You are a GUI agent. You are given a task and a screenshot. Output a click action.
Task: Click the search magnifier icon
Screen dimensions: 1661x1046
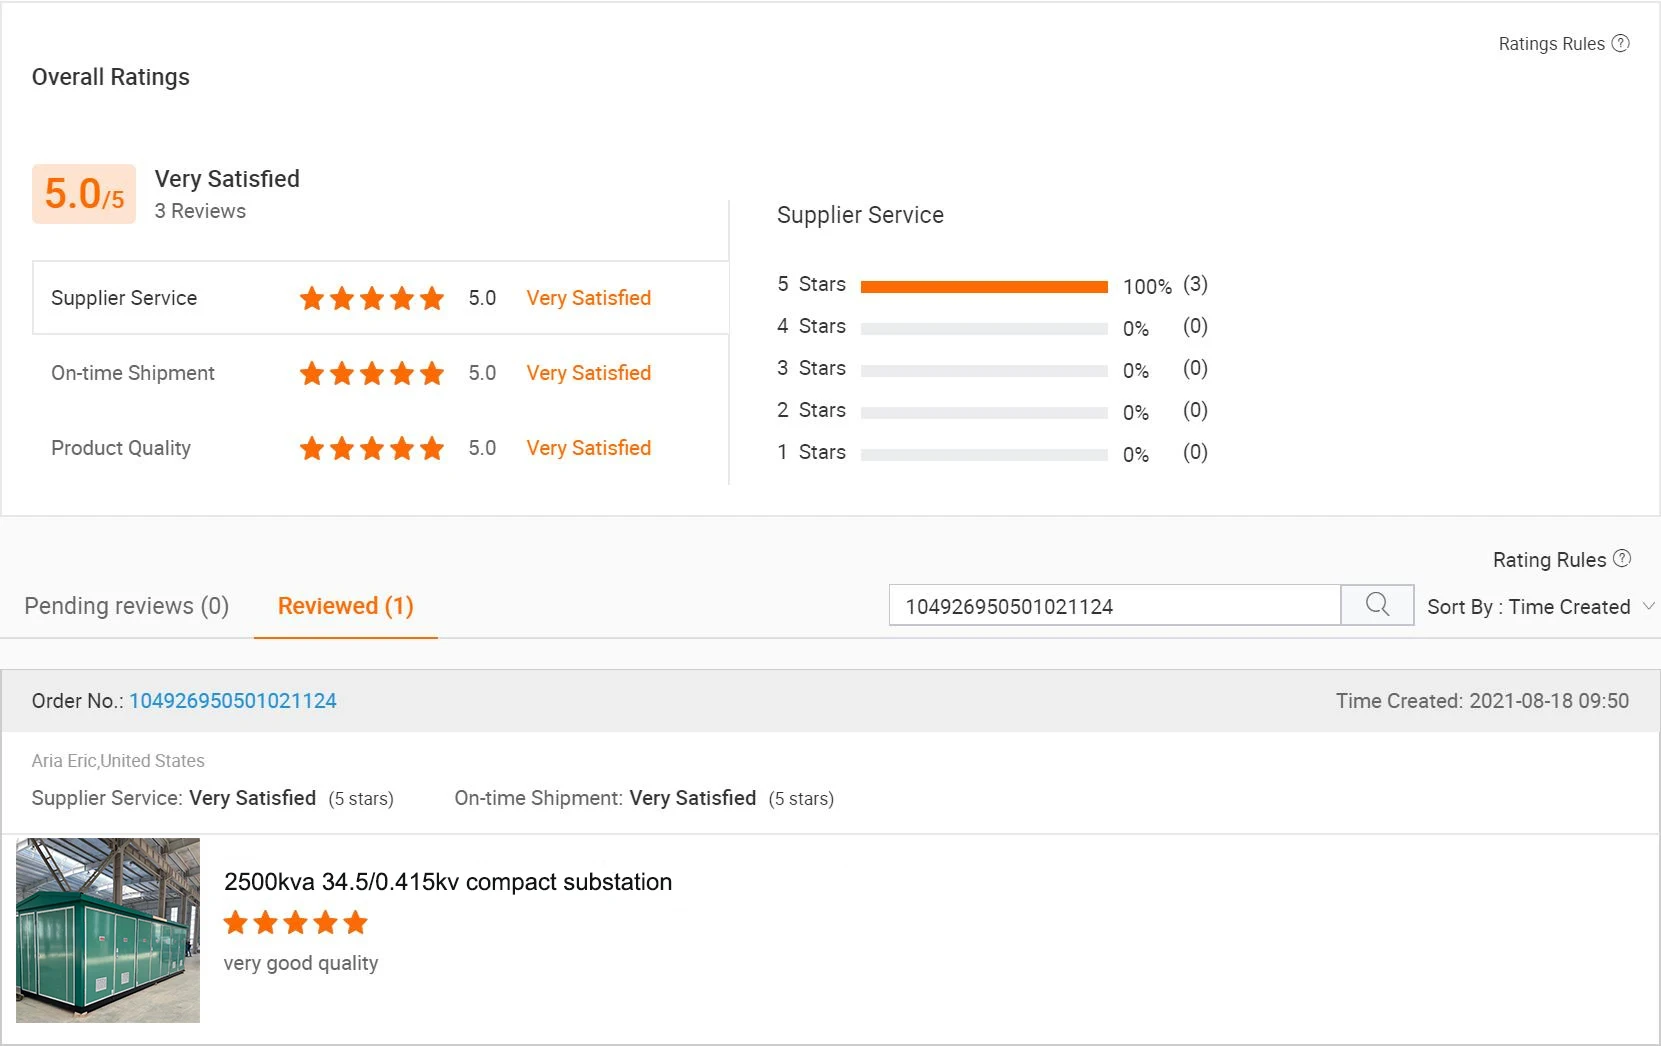pos(1377,605)
